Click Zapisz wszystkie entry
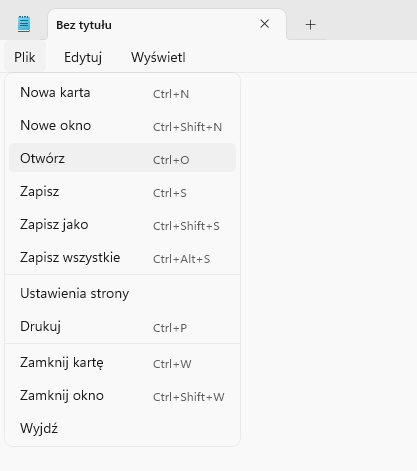Screen dimensions: 417x471 click(122, 257)
